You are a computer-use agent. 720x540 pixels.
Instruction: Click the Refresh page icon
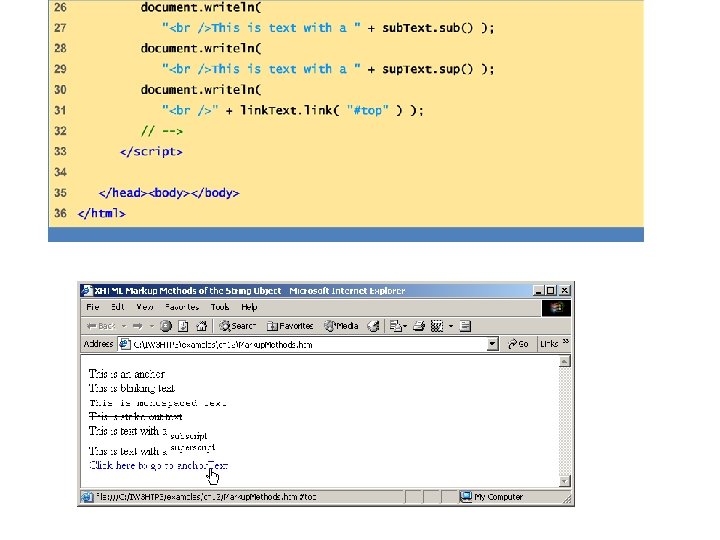[x=183, y=326]
